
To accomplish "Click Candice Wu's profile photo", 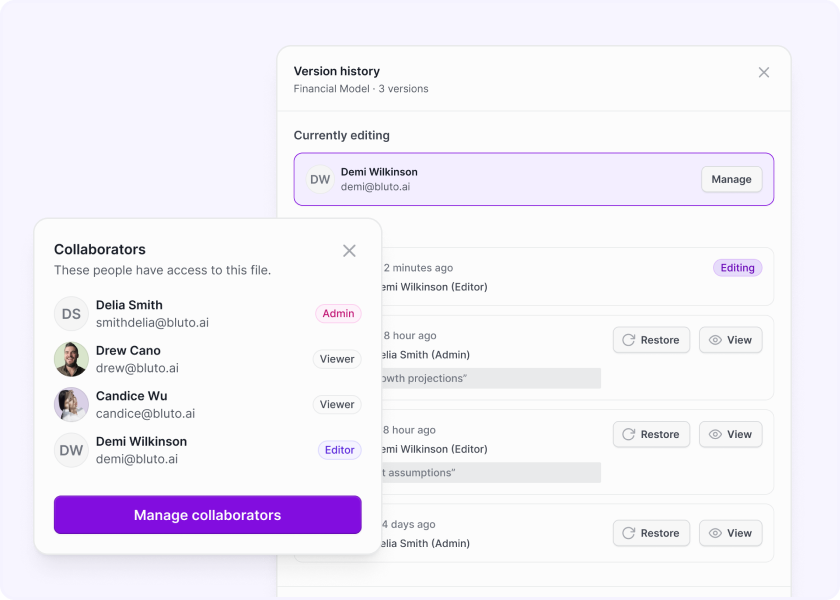I will click(x=71, y=405).
